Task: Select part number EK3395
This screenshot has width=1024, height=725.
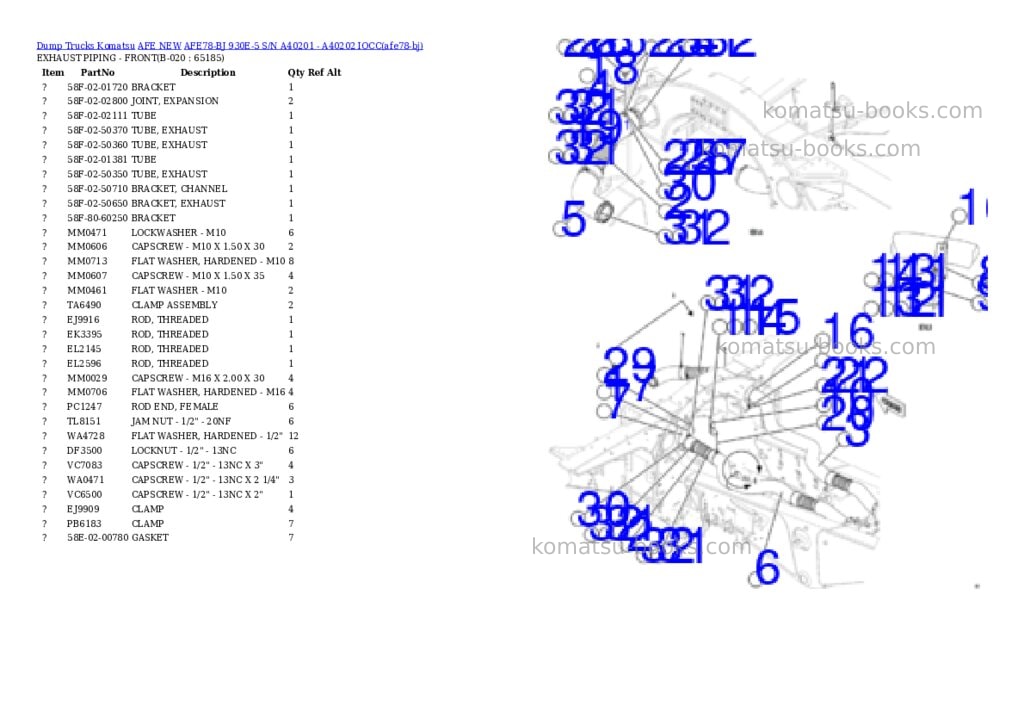Action: click(x=84, y=334)
